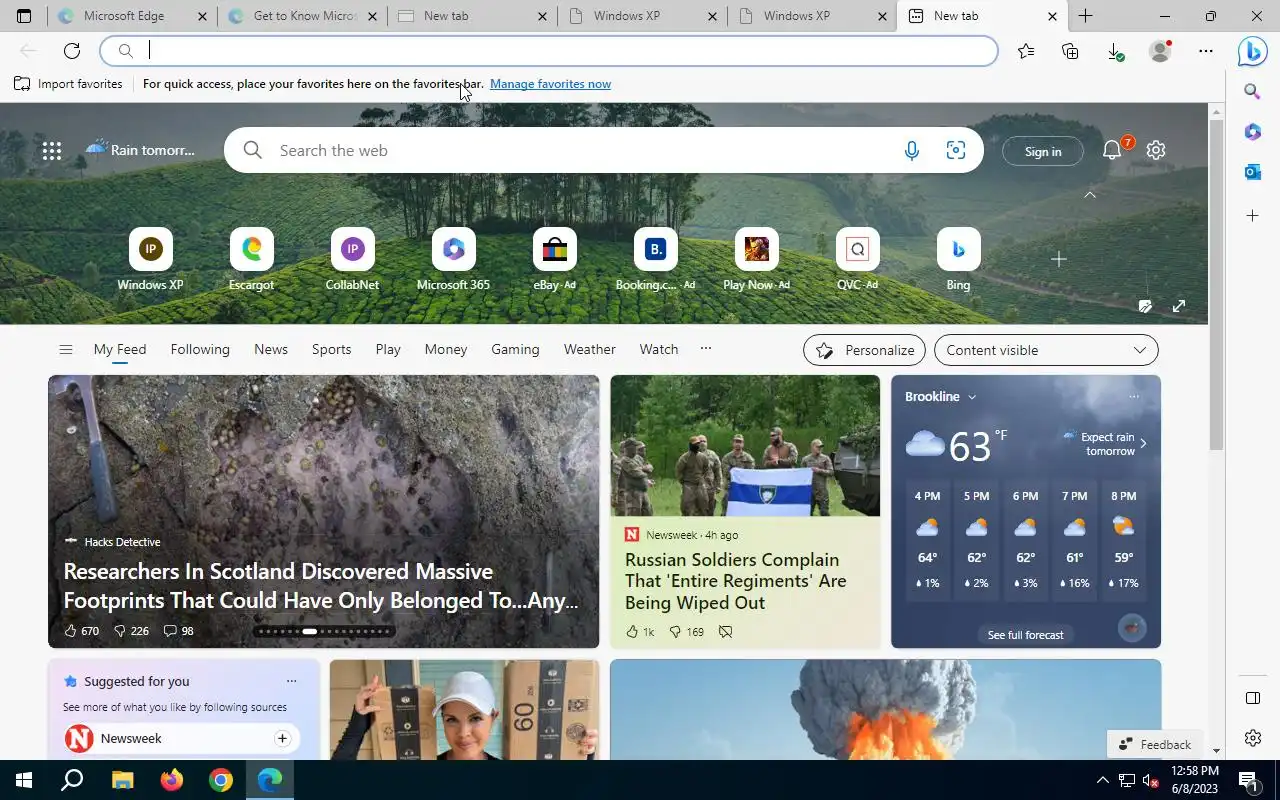Click the Sign in button
This screenshot has height=800, width=1280.
point(1043,151)
